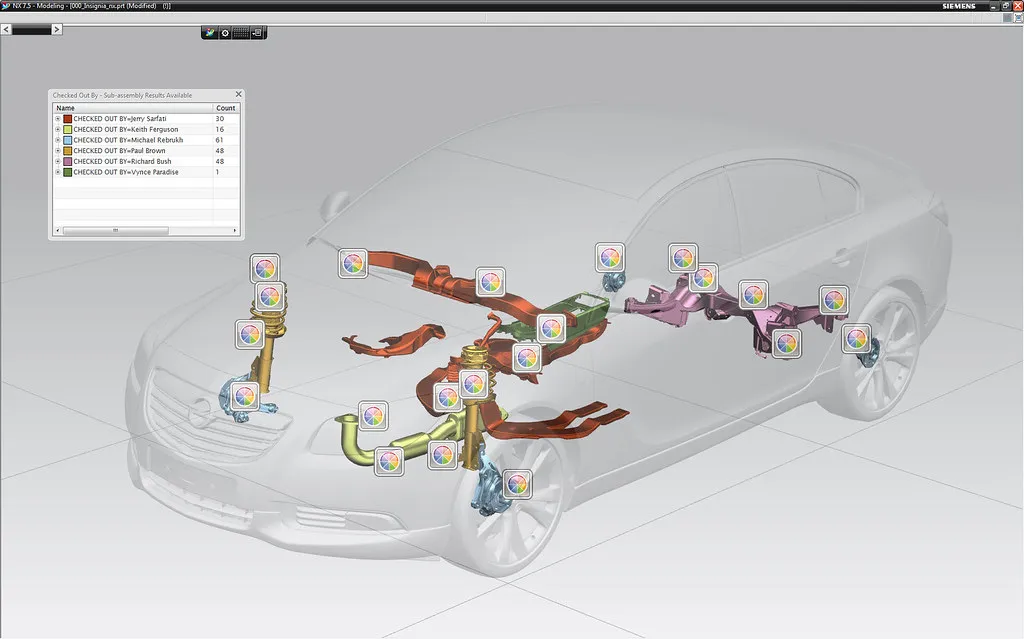Select the keyboard icon in the floating toolbar
Screen dimensions: 1024x639
(240, 32)
